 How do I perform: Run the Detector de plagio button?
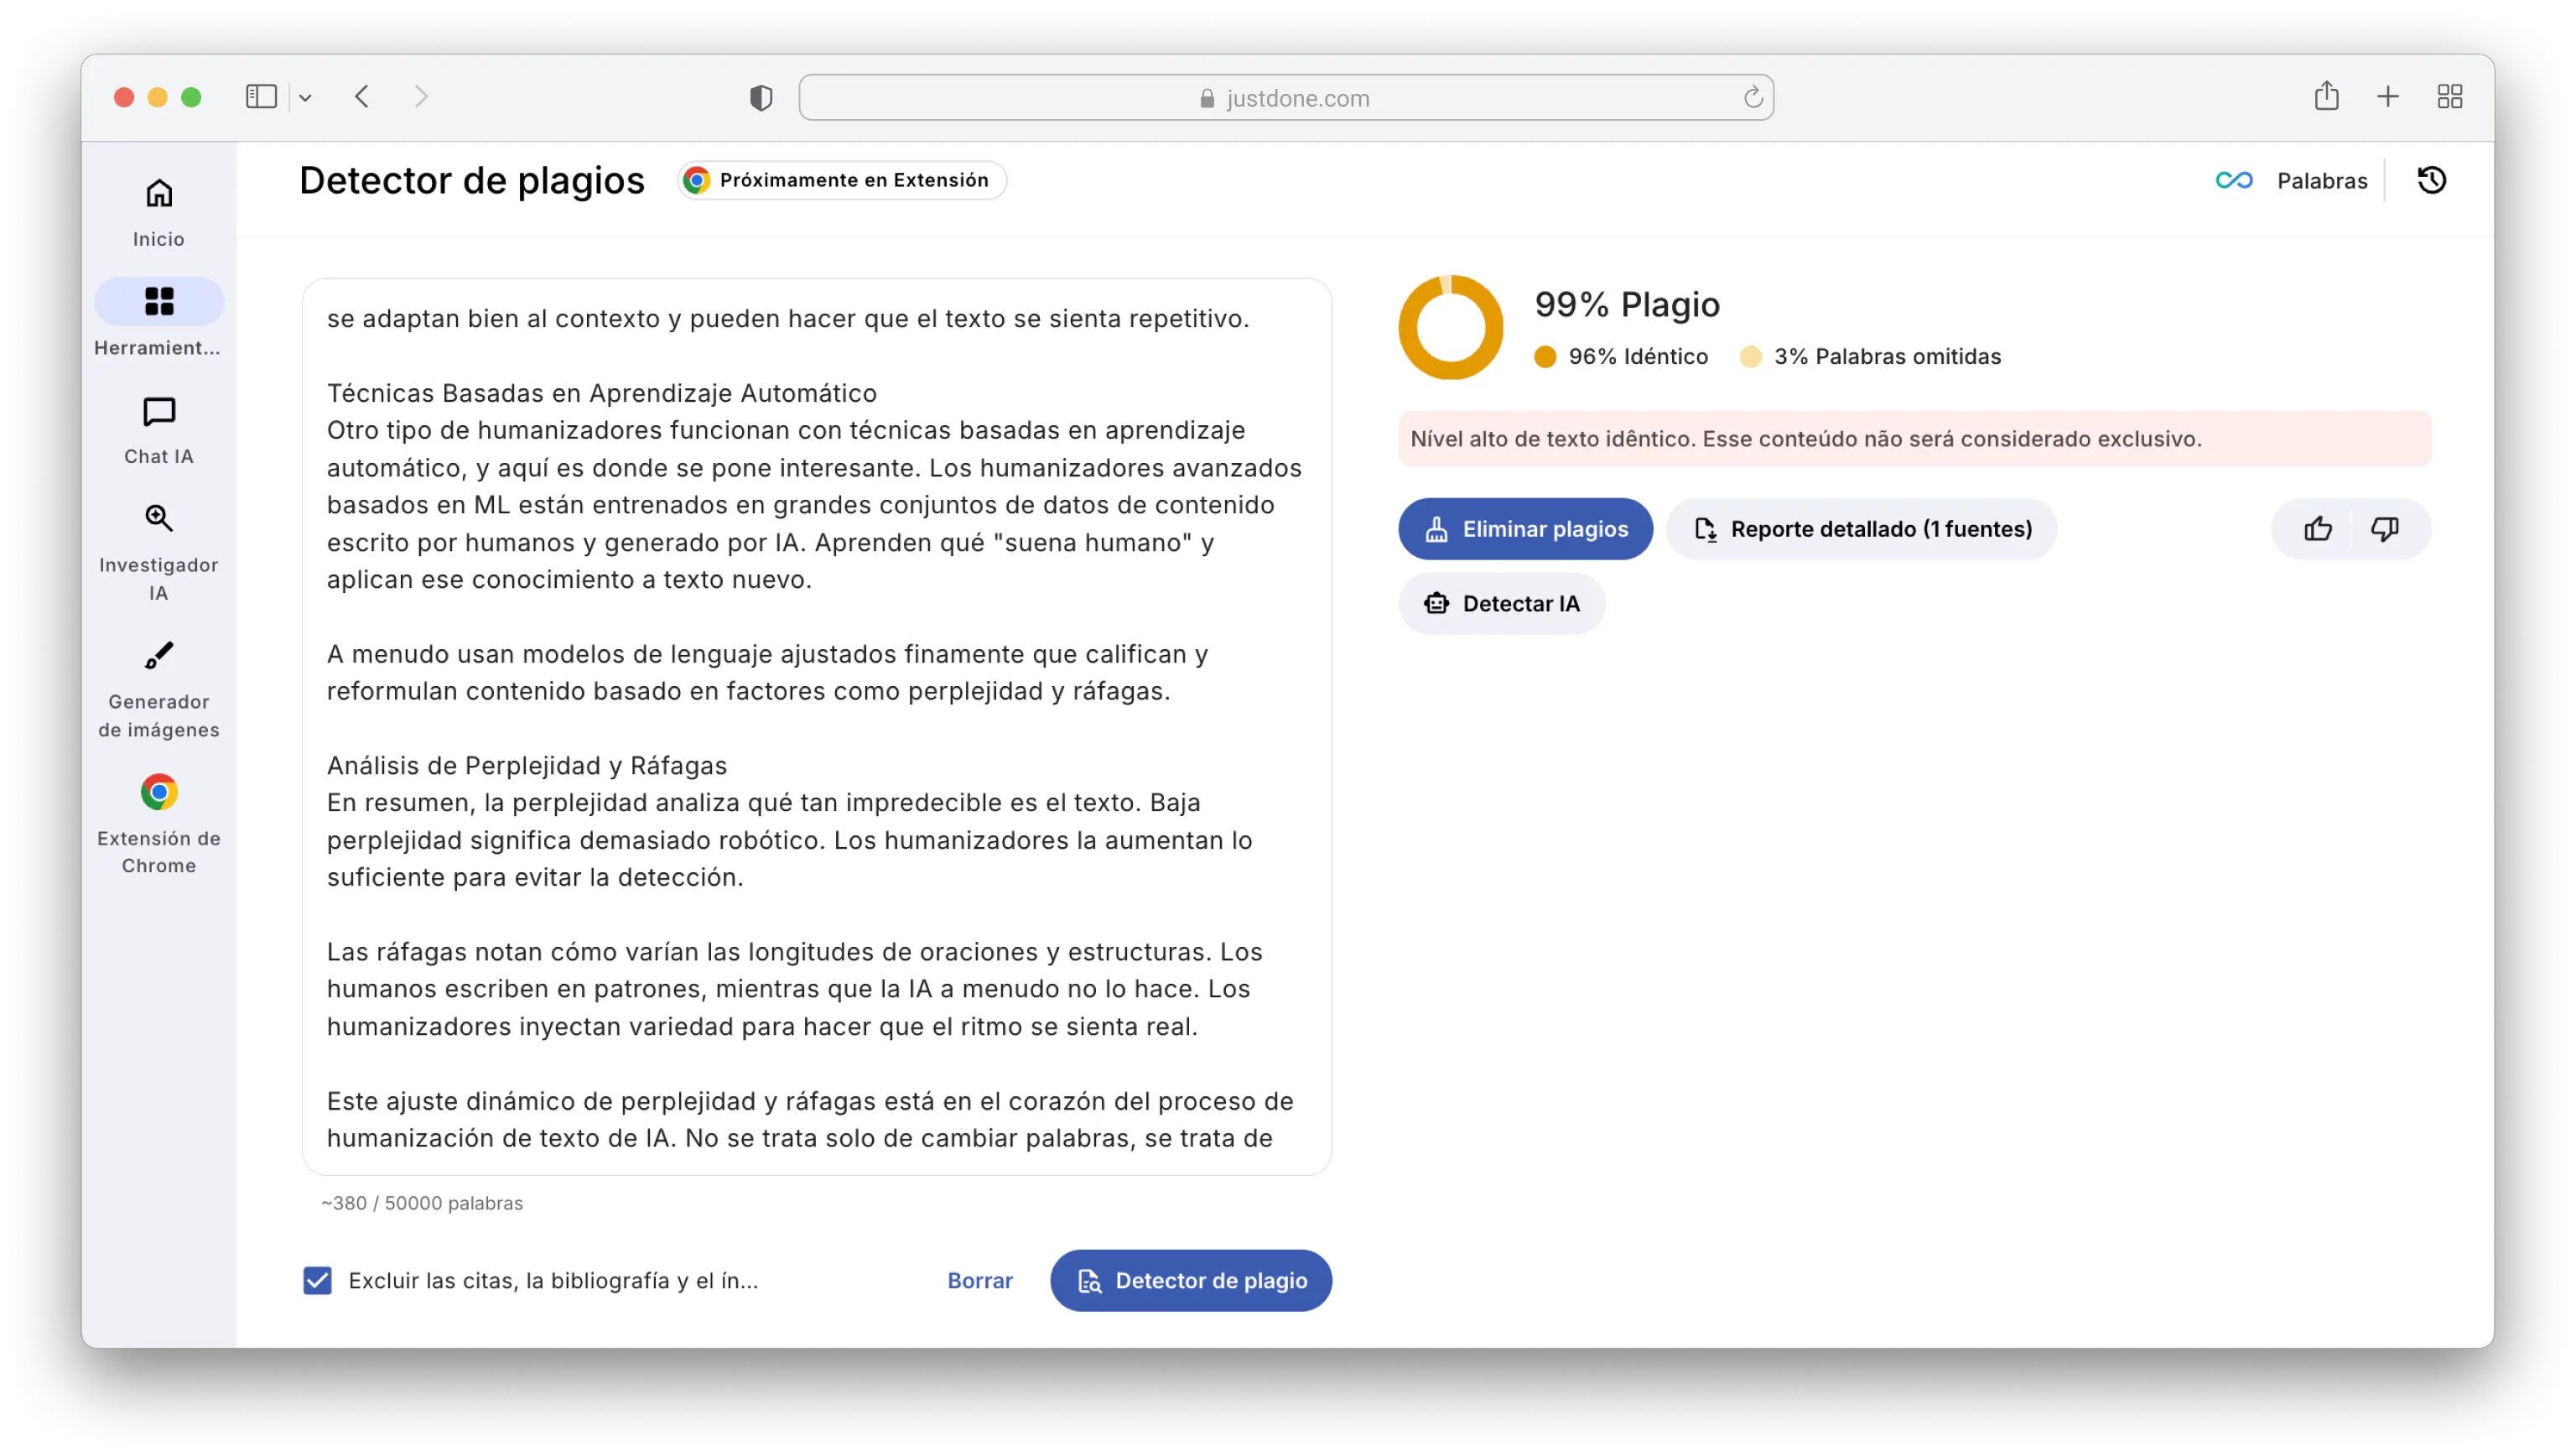[1190, 1280]
